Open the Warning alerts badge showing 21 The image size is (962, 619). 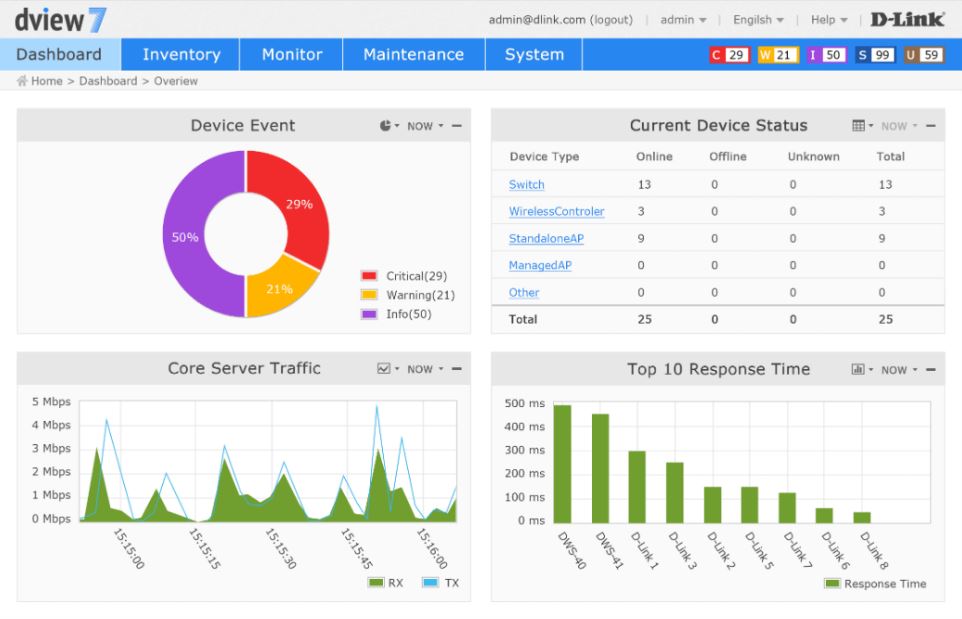tap(778, 55)
